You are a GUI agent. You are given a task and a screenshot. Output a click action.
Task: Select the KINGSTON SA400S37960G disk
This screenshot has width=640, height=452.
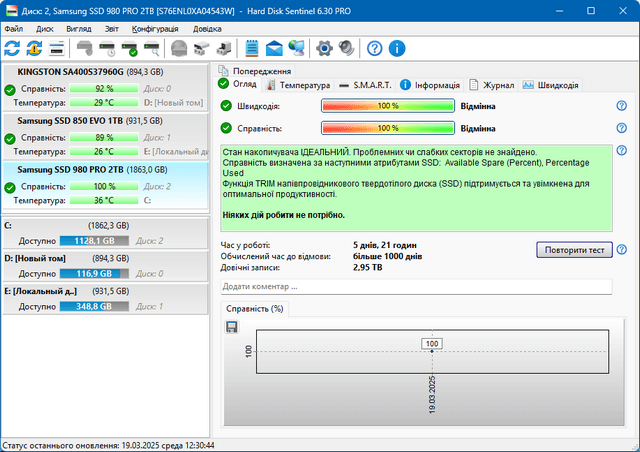[70, 72]
